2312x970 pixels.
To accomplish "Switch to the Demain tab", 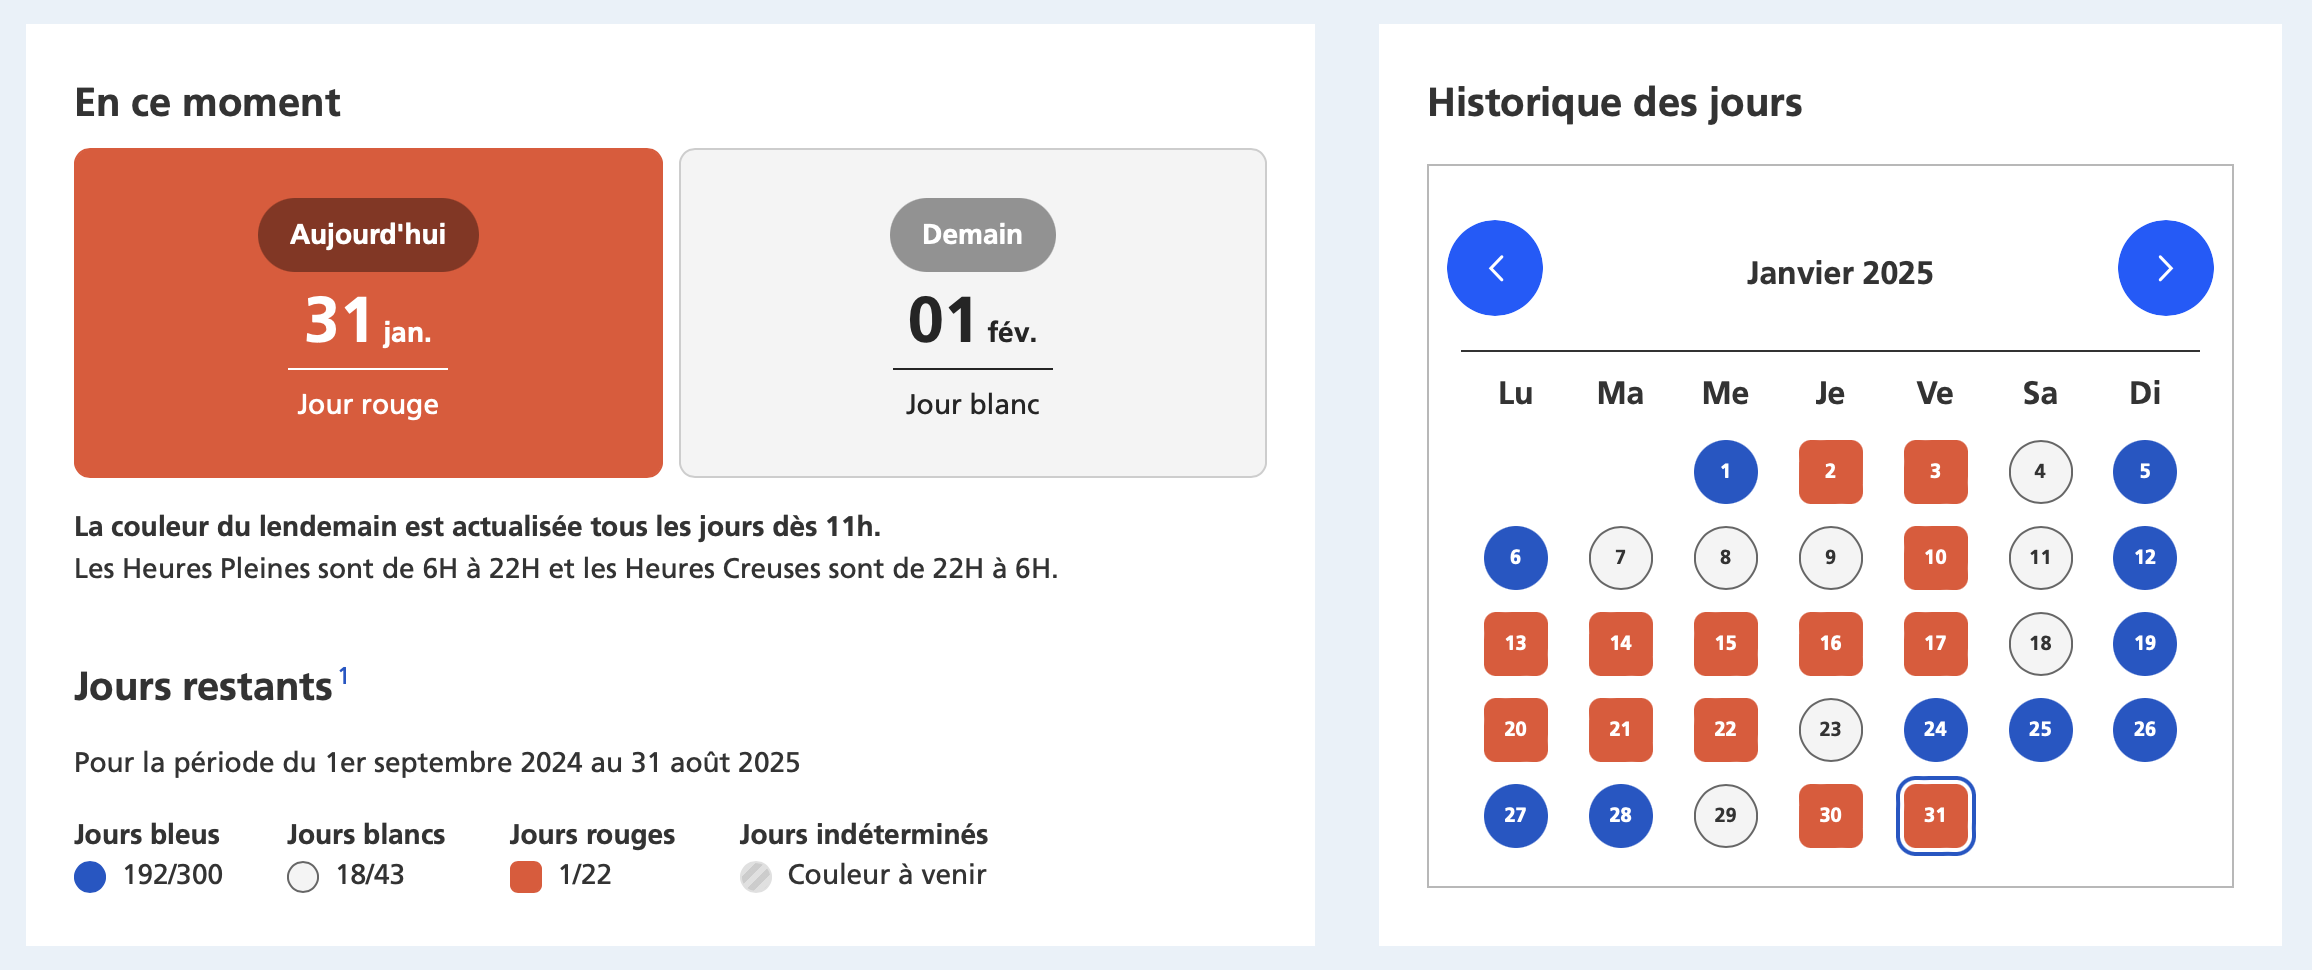I will (x=971, y=234).
